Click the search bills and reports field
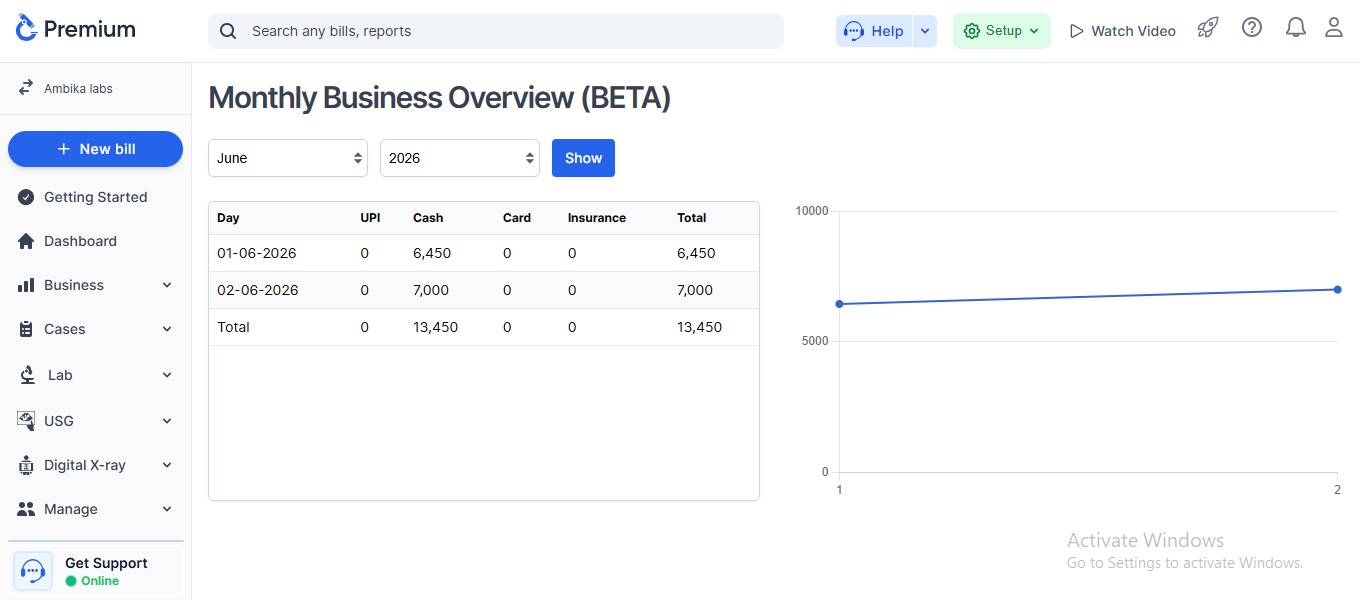 tap(496, 31)
